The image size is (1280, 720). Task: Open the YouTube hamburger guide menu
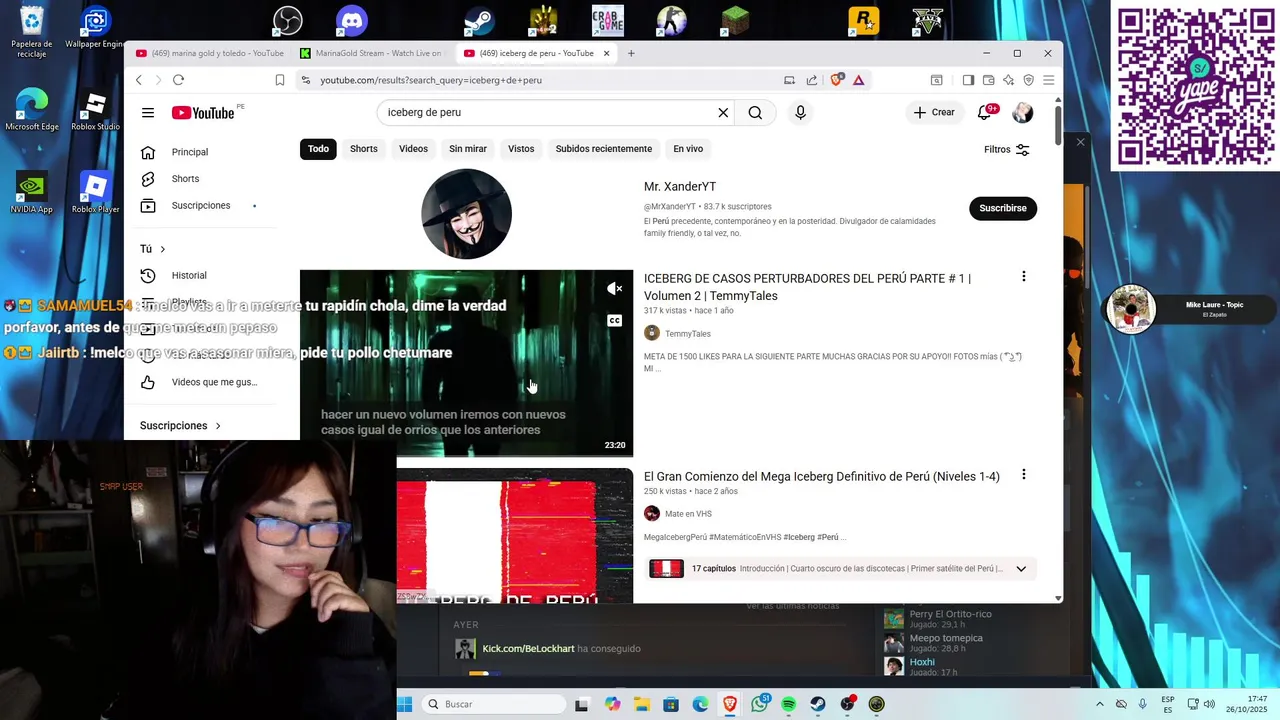click(148, 113)
